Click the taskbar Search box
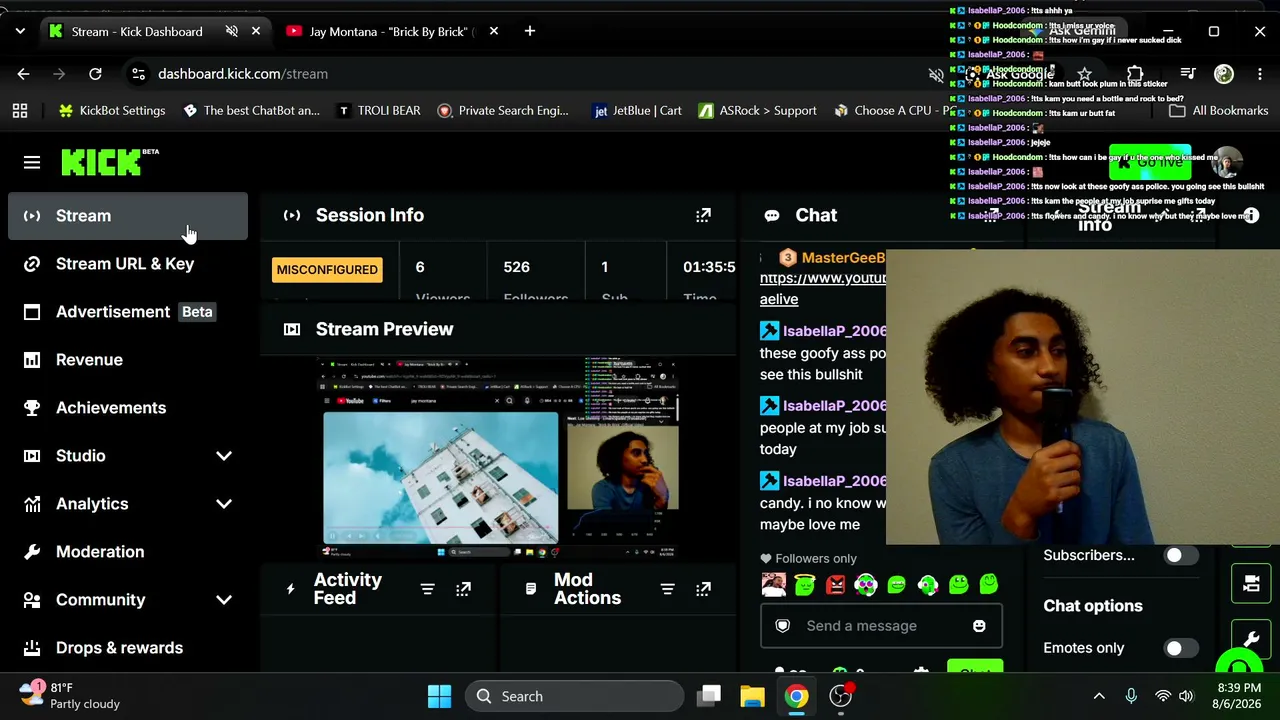1280x720 pixels. click(x=574, y=696)
